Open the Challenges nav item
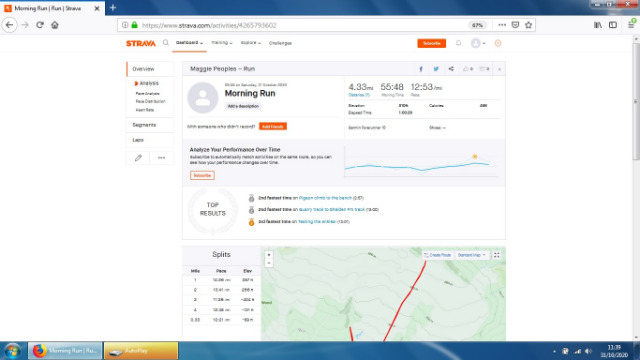 click(280, 43)
